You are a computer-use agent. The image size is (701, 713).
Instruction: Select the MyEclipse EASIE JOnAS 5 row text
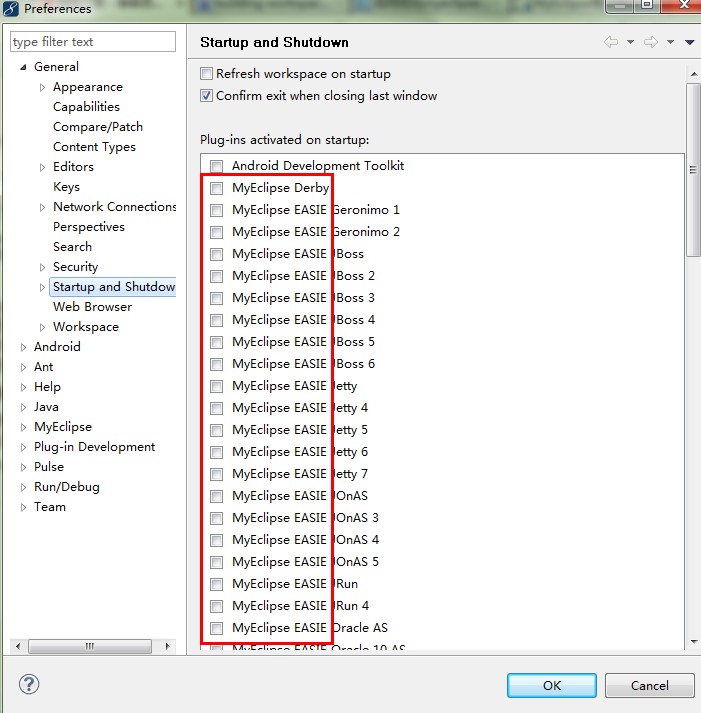(x=305, y=562)
